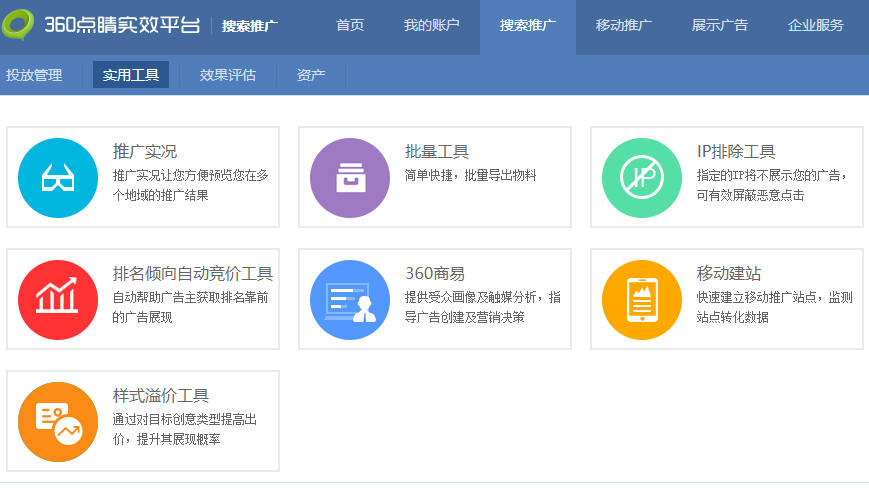Switch to 展示广告 tab
The width and height of the screenshot is (869, 488).
[x=720, y=25]
